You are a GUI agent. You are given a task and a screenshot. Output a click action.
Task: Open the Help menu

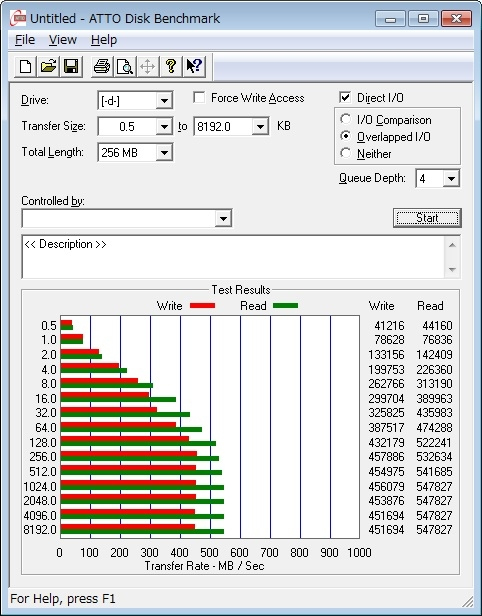(104, 40)
